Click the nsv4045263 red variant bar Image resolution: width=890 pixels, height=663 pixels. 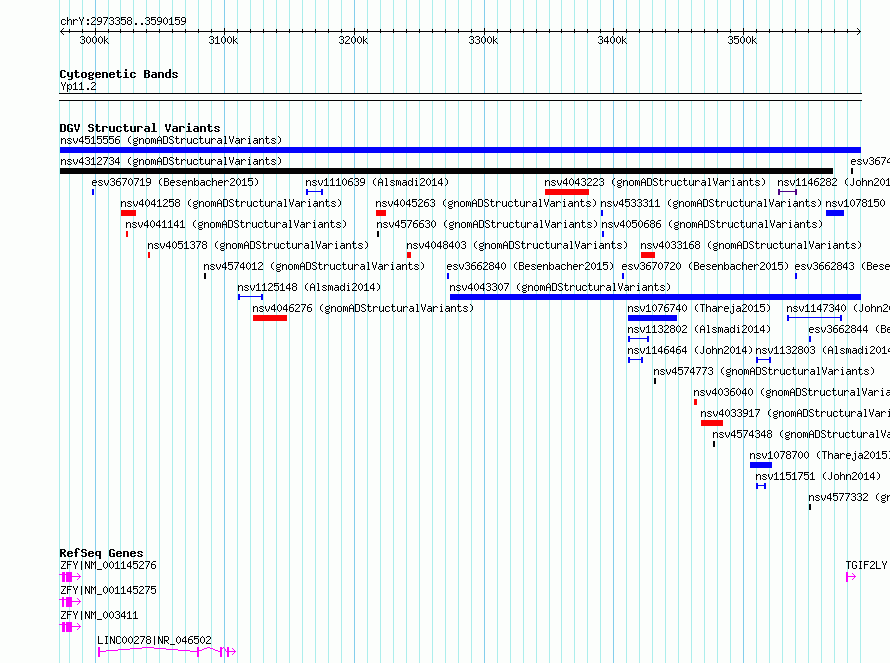pyautogui.click(x=381, y=213)
